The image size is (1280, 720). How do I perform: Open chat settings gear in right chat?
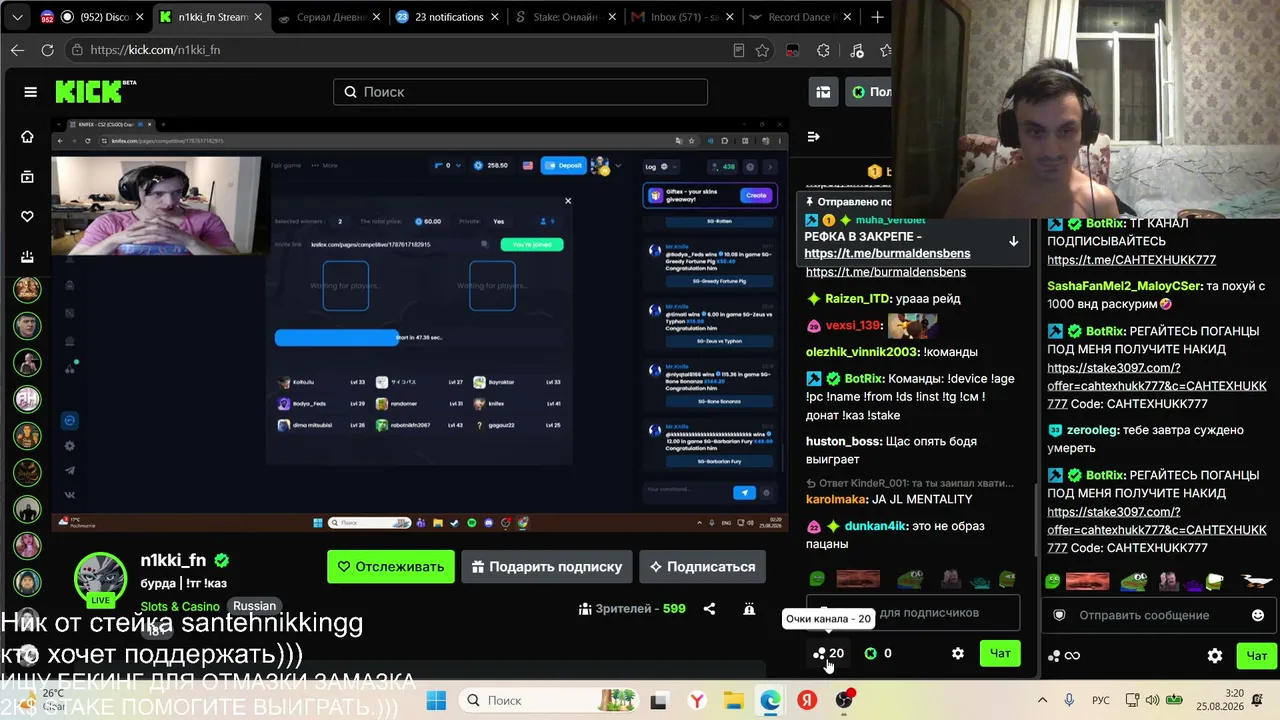click(1215, 656)
